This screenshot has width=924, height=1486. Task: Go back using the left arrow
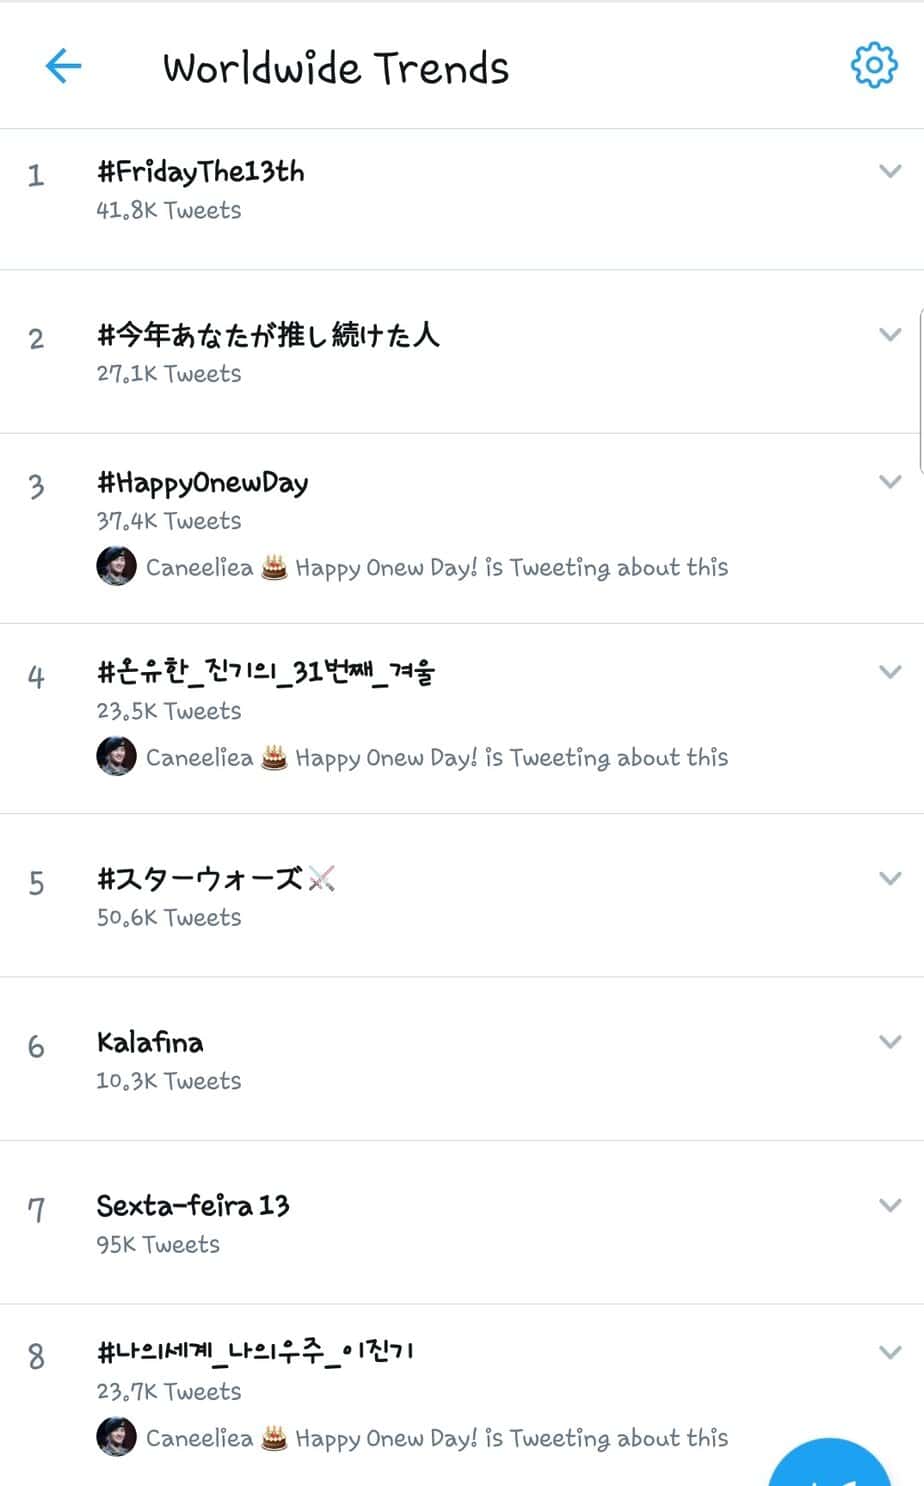pyautogui.click(x=63, y=67)
